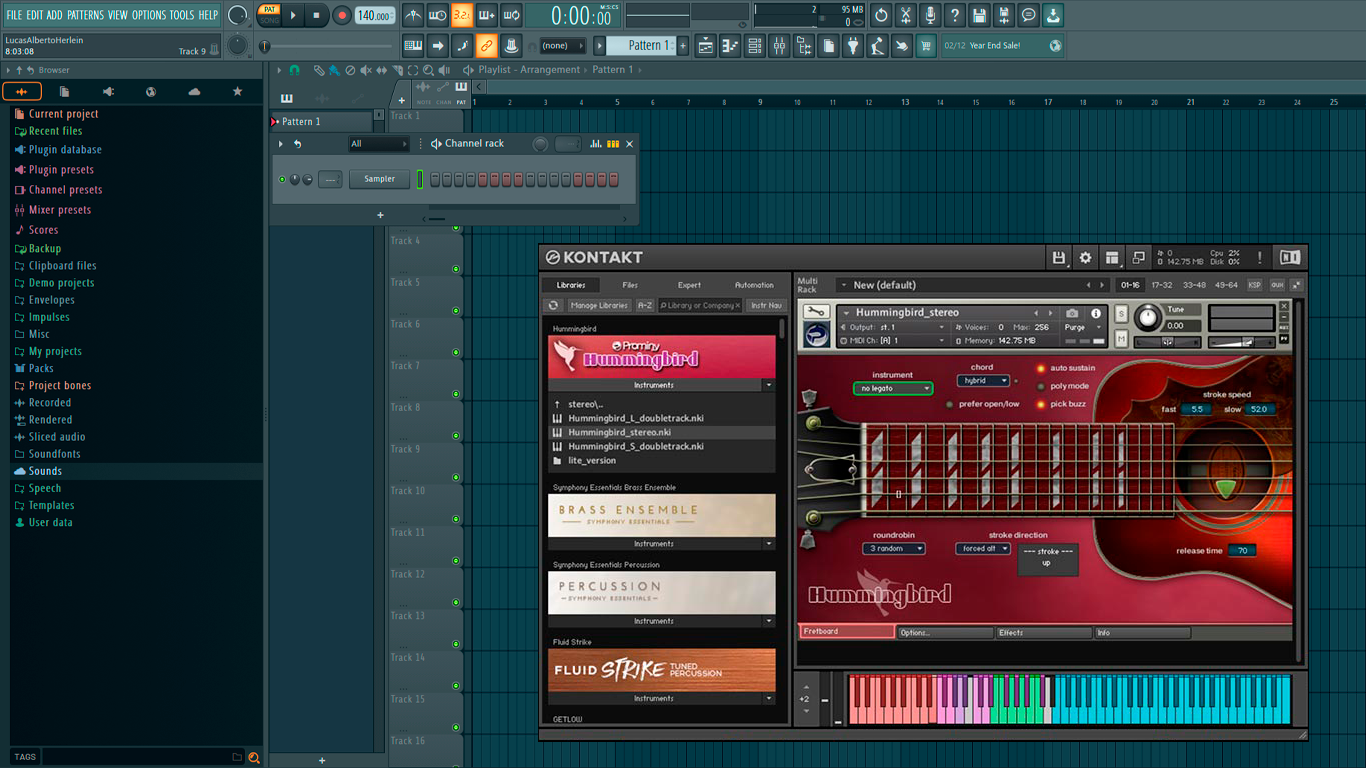Open the PATTERNS menu
This screenshot has height=768, width=1366.
85,15
